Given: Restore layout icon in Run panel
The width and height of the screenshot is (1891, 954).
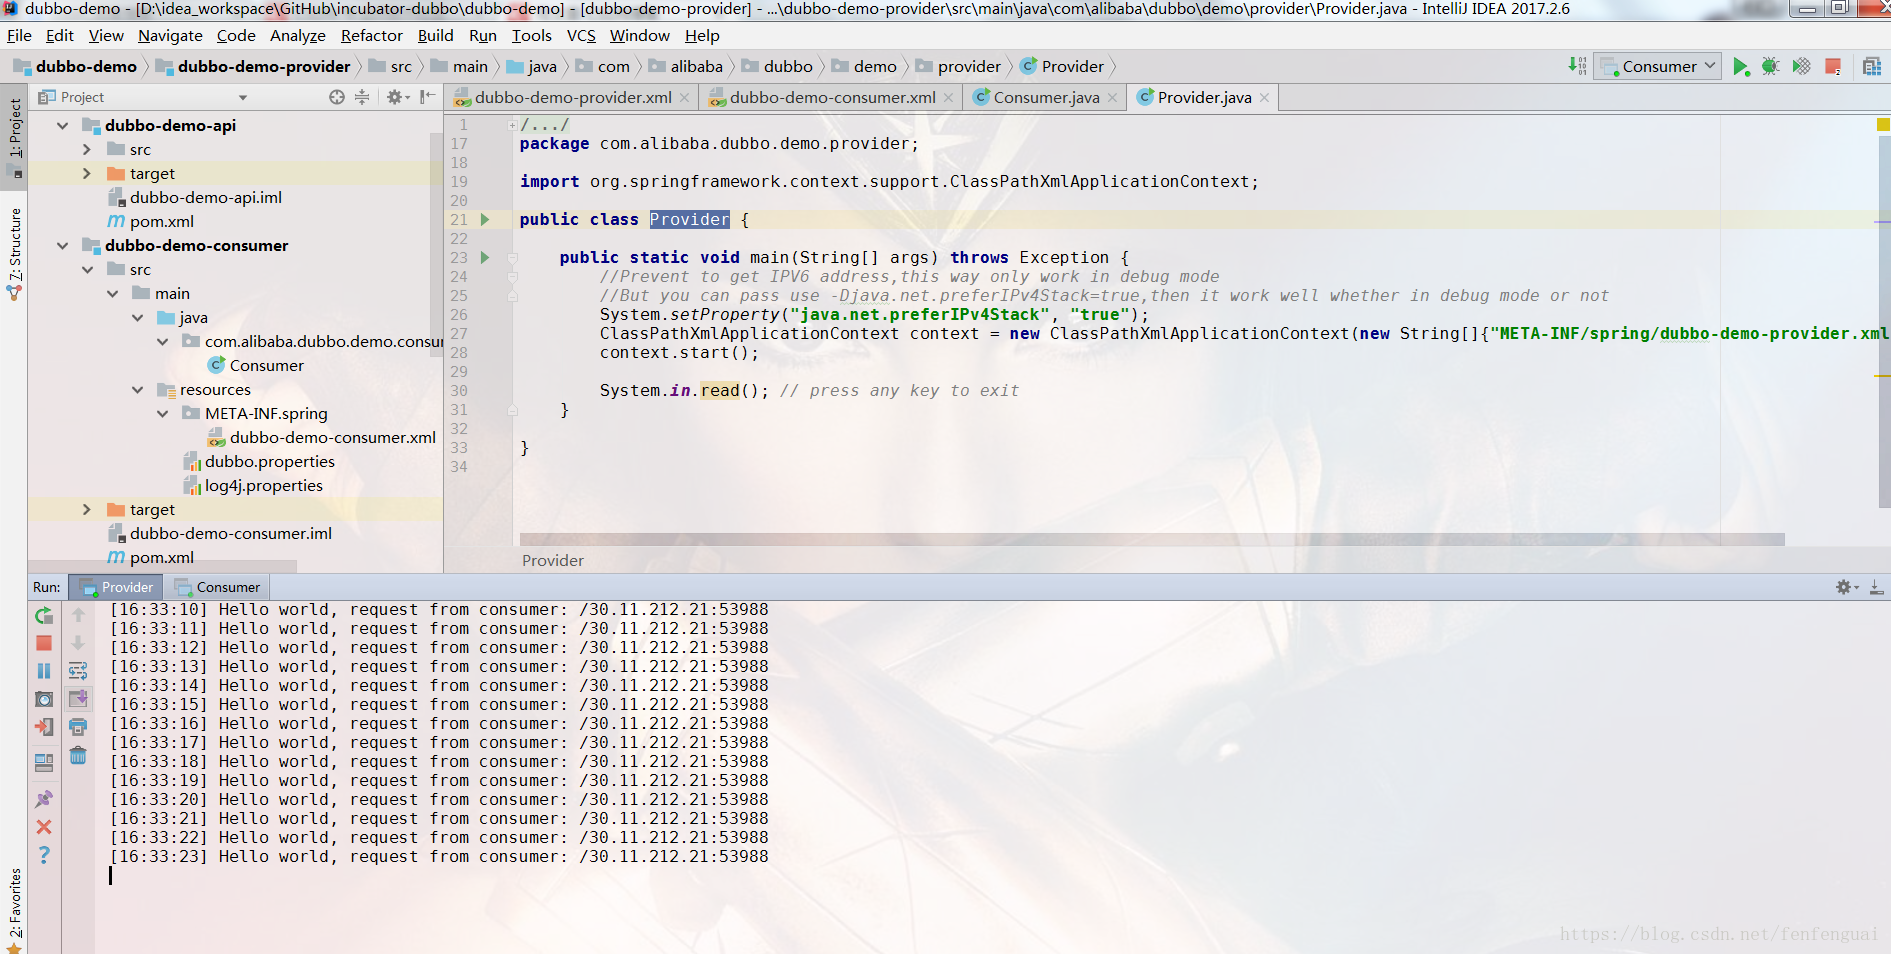Looking at the screenshot, I should (44, 763).
